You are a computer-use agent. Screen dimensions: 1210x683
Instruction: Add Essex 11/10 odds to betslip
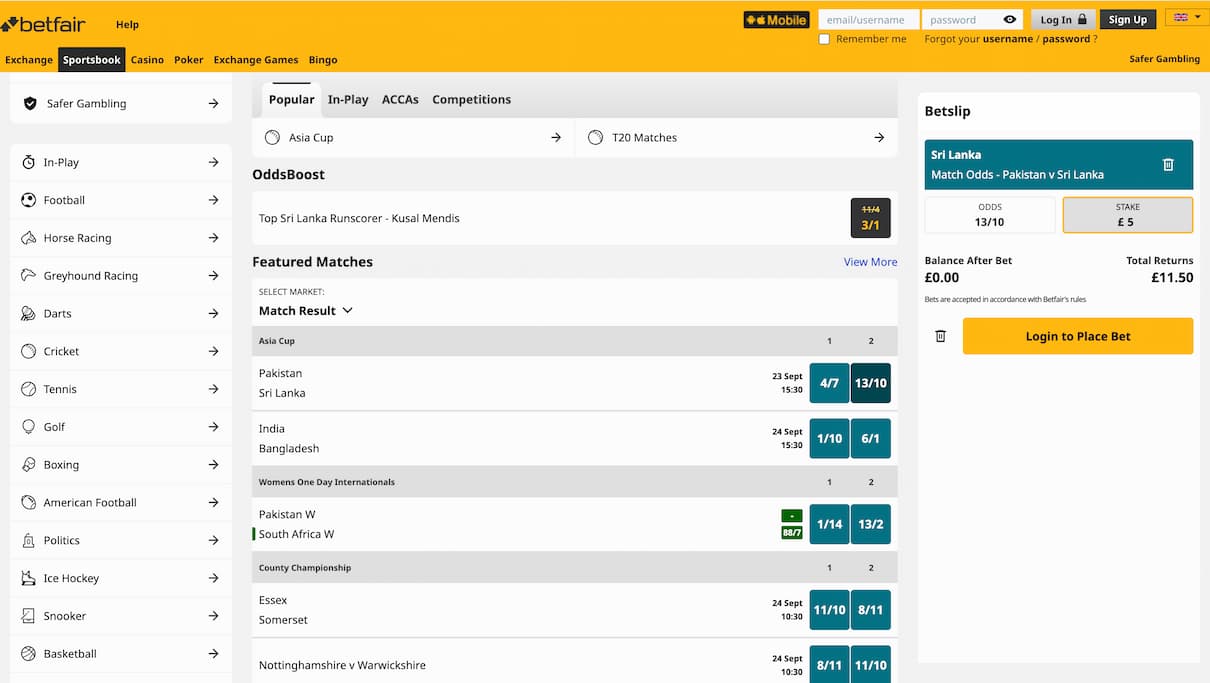(x=829, y=610)
